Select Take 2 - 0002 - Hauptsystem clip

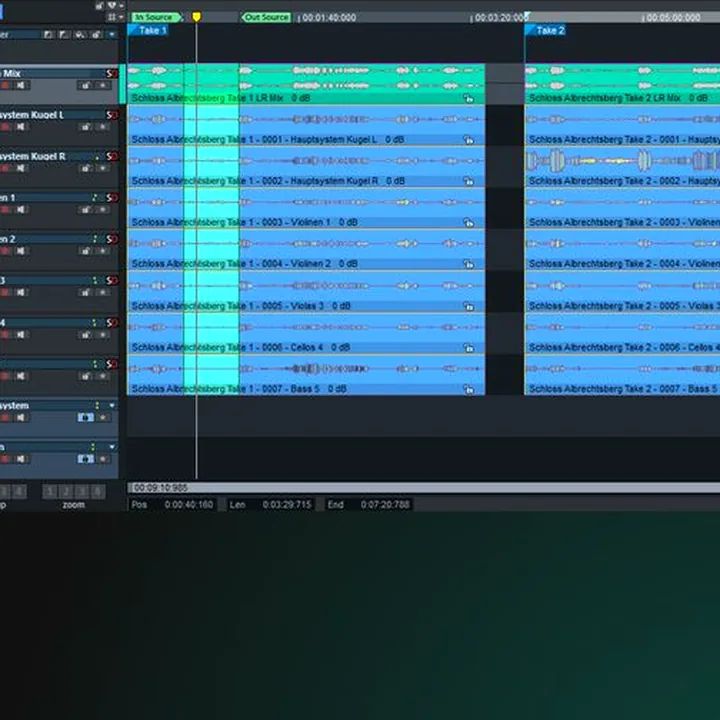tap(622, 167)
